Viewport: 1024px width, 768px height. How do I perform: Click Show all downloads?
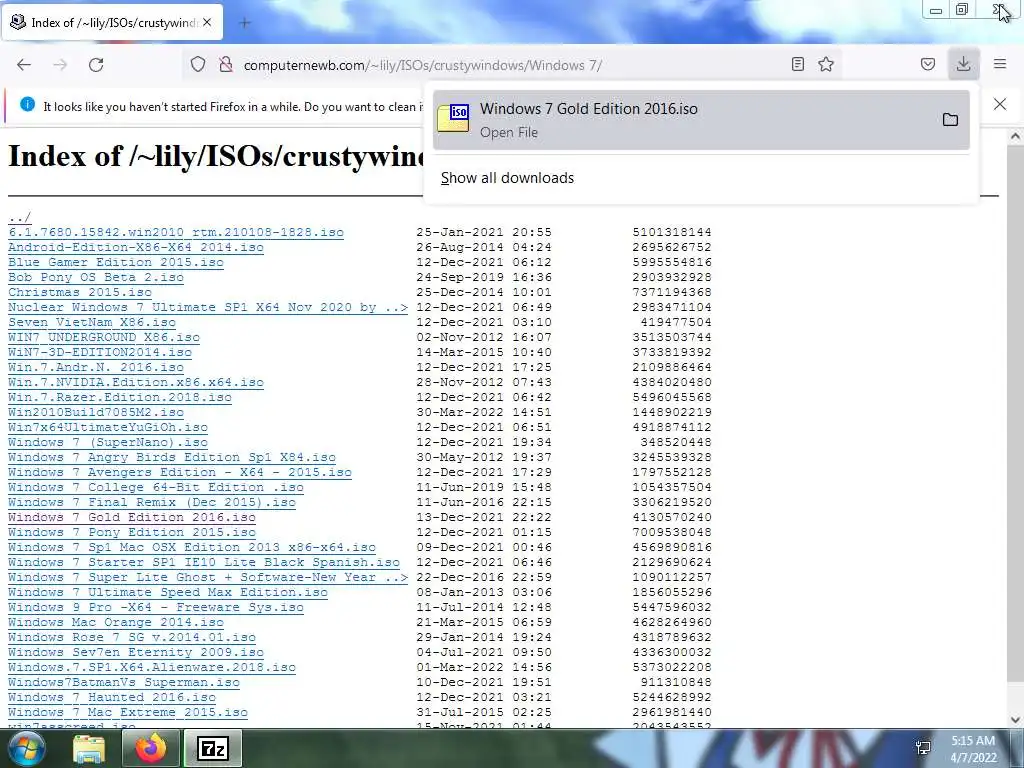[507, 178]
